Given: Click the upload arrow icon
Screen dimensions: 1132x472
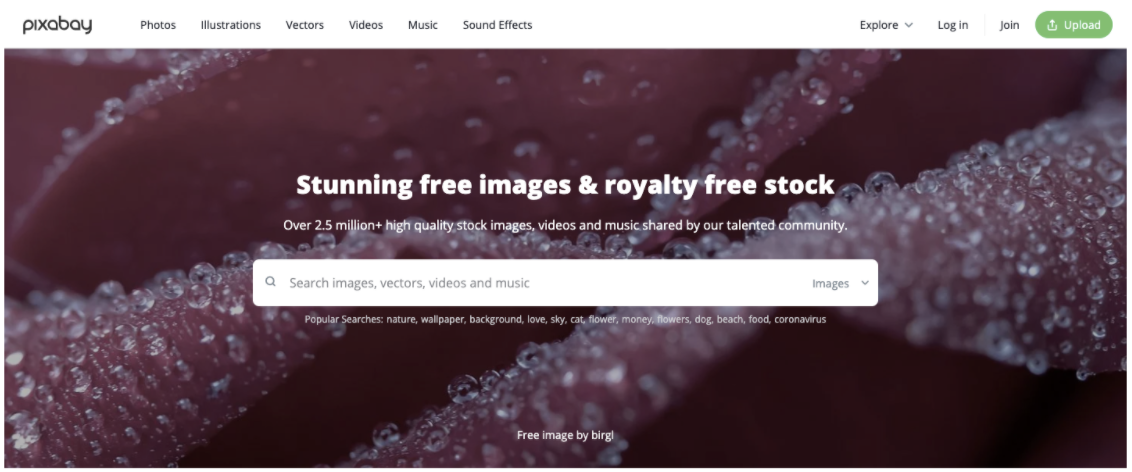Looking at the screenshot, I should coord(1052,25).
